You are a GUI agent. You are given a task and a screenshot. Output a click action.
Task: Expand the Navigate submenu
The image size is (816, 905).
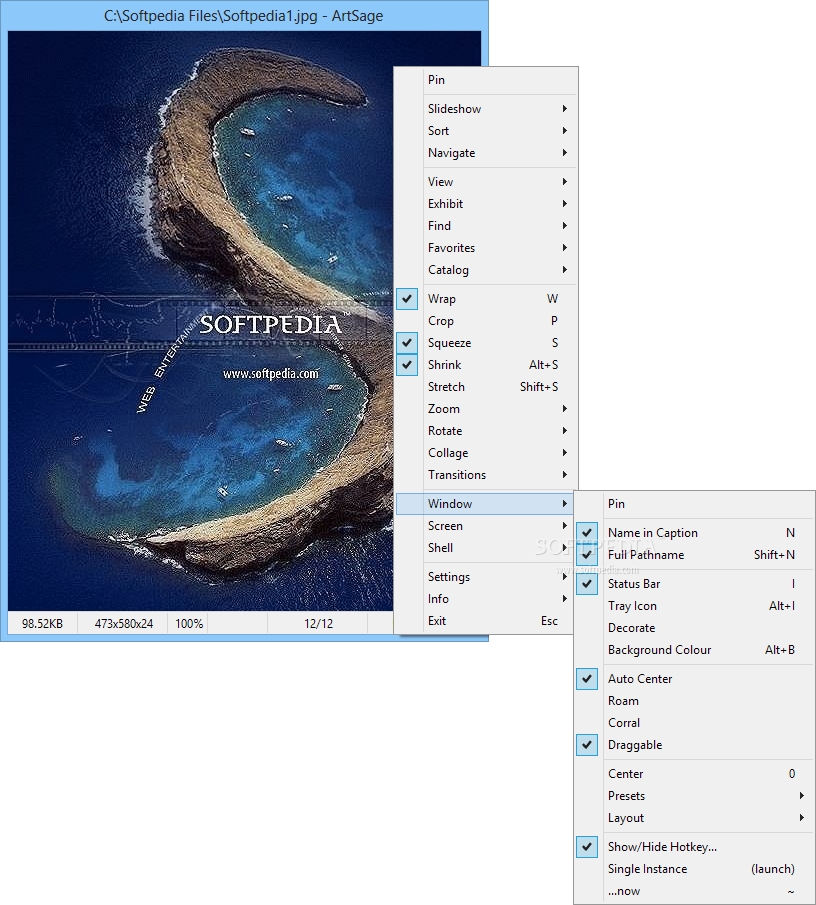tap(486, 153)
